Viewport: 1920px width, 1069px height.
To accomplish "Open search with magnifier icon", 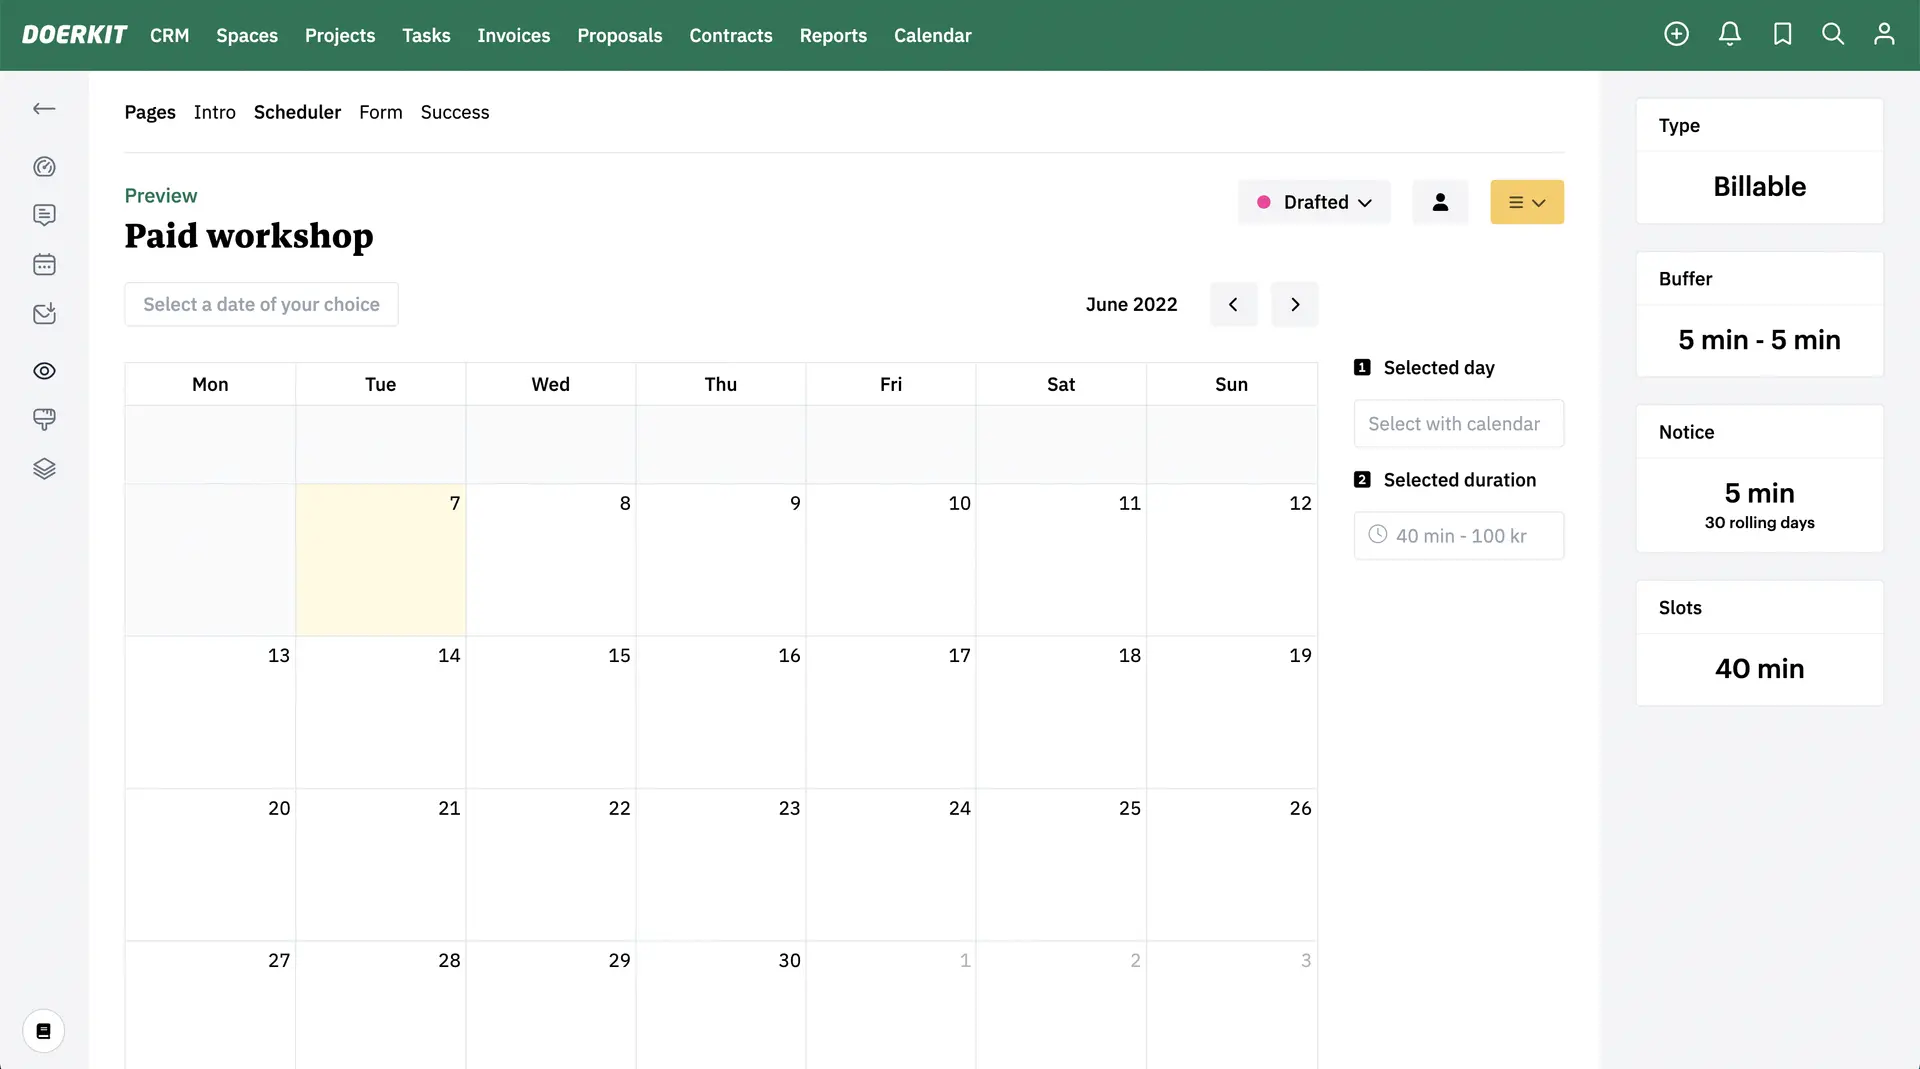I will click(x=1832, y=34).
